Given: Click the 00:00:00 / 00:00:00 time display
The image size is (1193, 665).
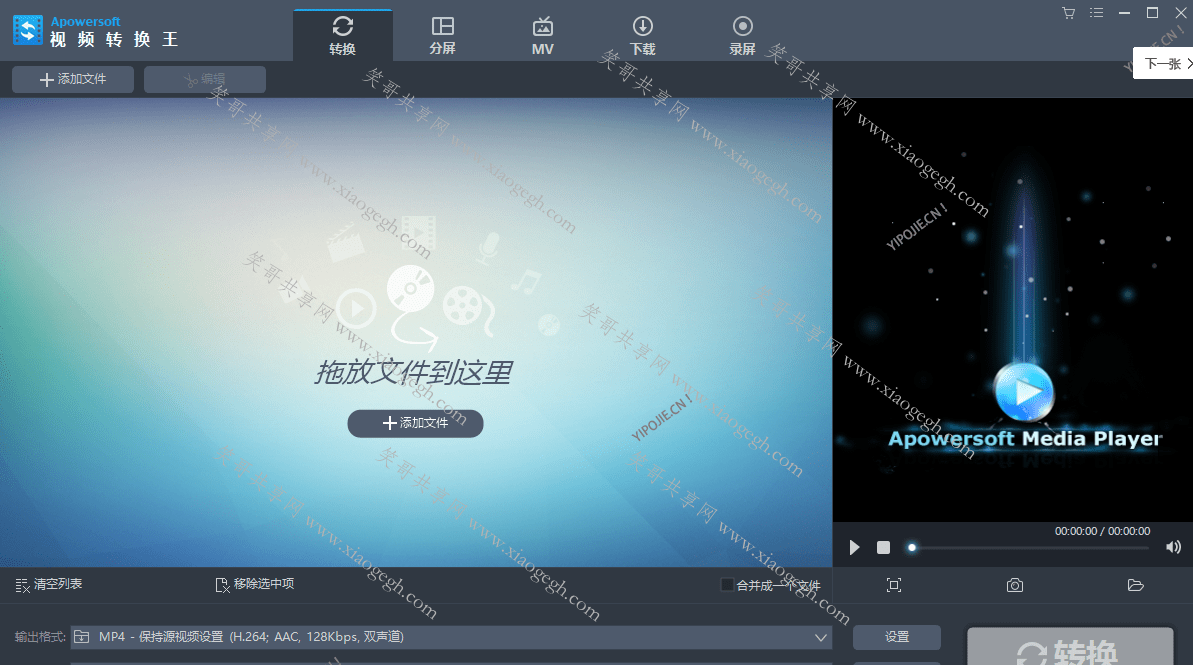Looking at the screenshot, I should click(1102, 531).
